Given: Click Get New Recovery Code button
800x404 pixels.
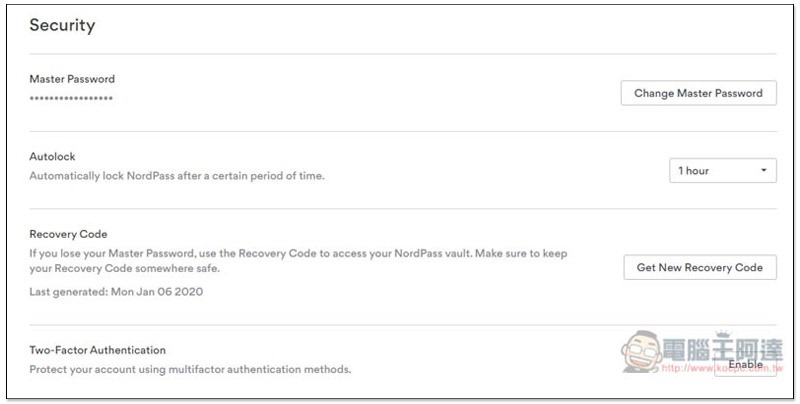Looking at the screenshot, I should (x=699, y=267).
